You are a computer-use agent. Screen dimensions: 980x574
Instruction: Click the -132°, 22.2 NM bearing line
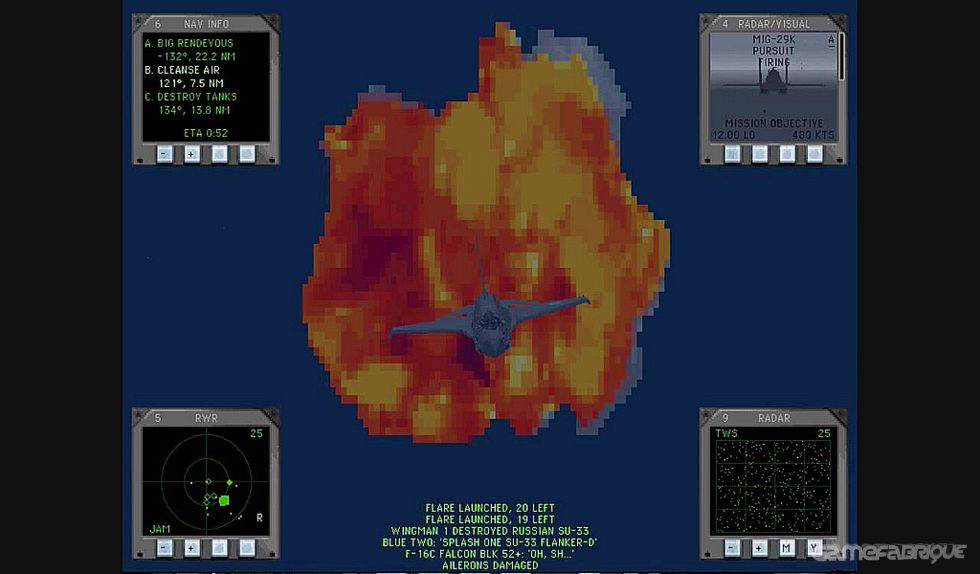pyautogui.click(x=196, y=57)
